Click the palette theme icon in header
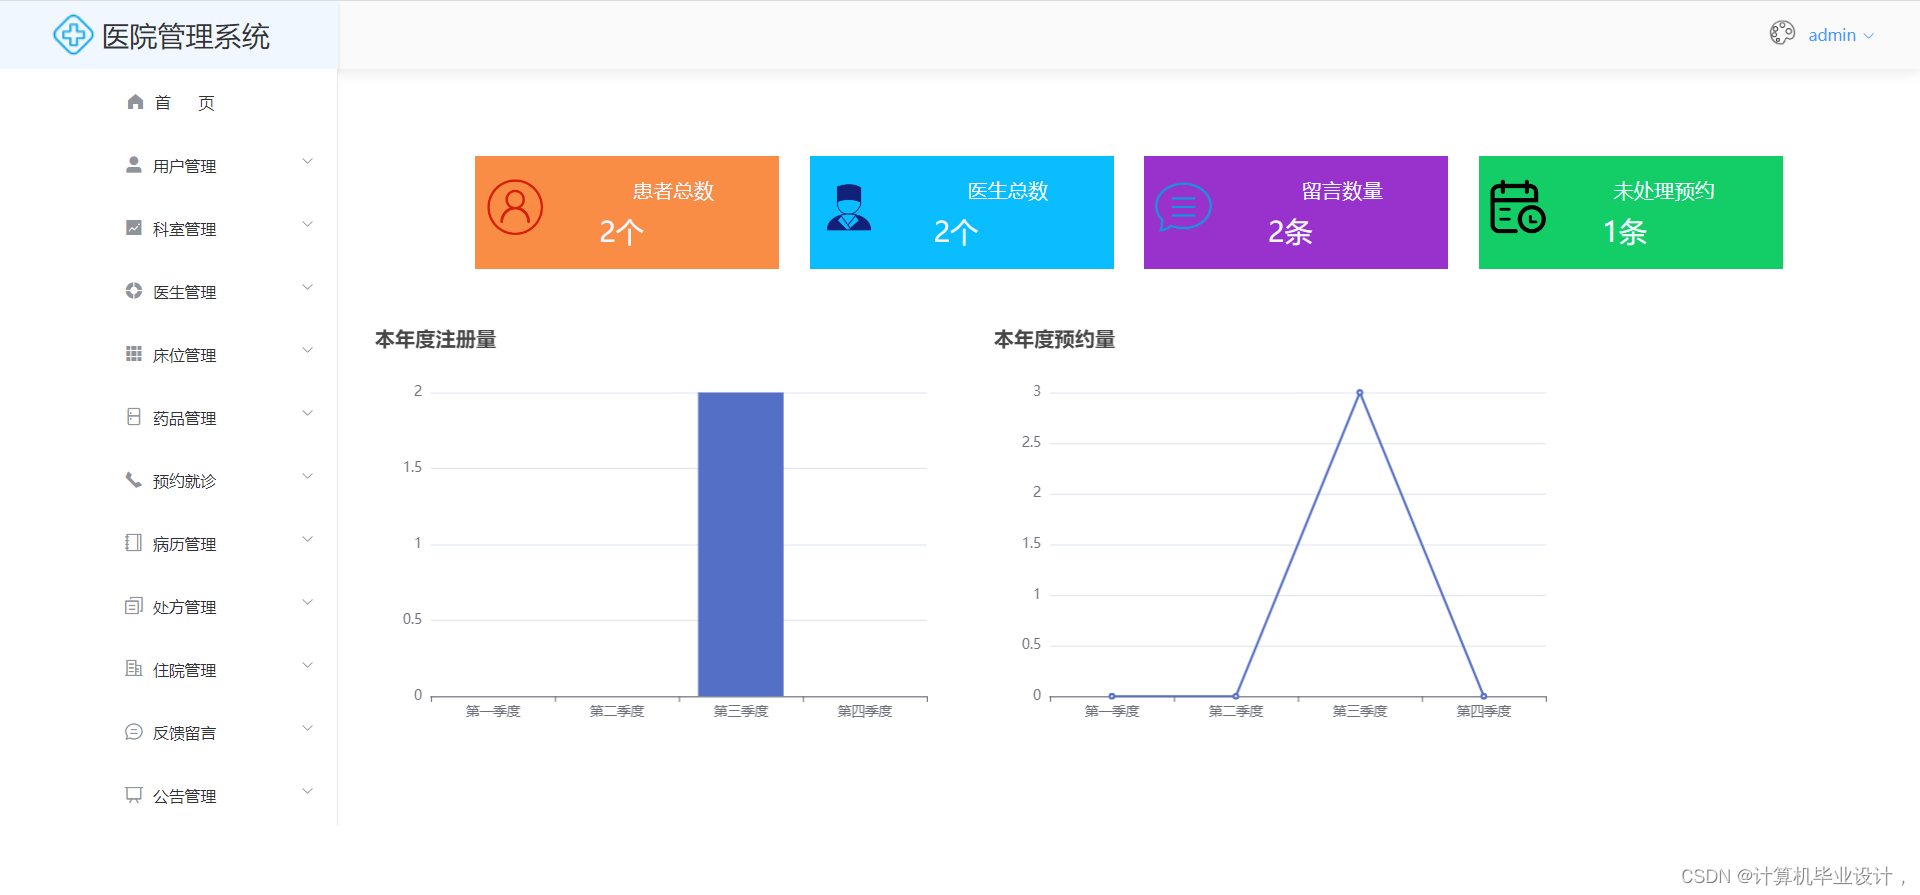Viewport: 1920px width, 895px height. [x=1782, y=33]
